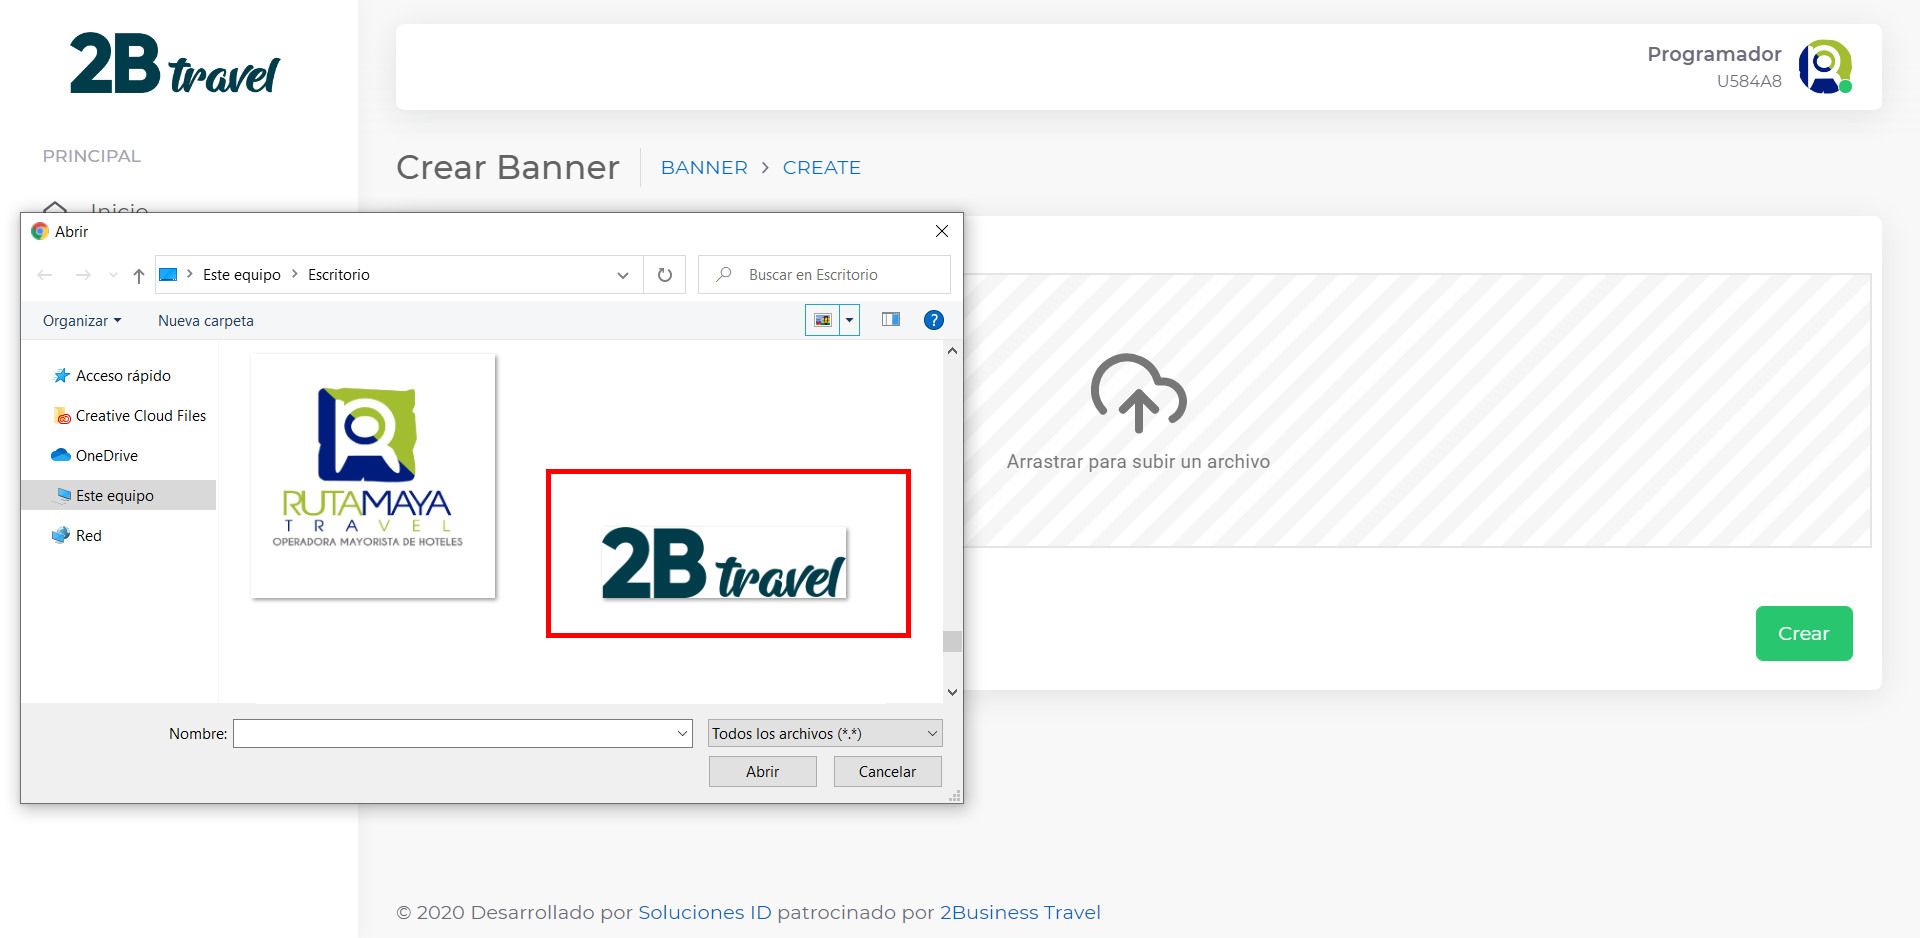This screenshot has height=938, width=1920.
Task: Go up one folder level
Action: click(139, 275)
